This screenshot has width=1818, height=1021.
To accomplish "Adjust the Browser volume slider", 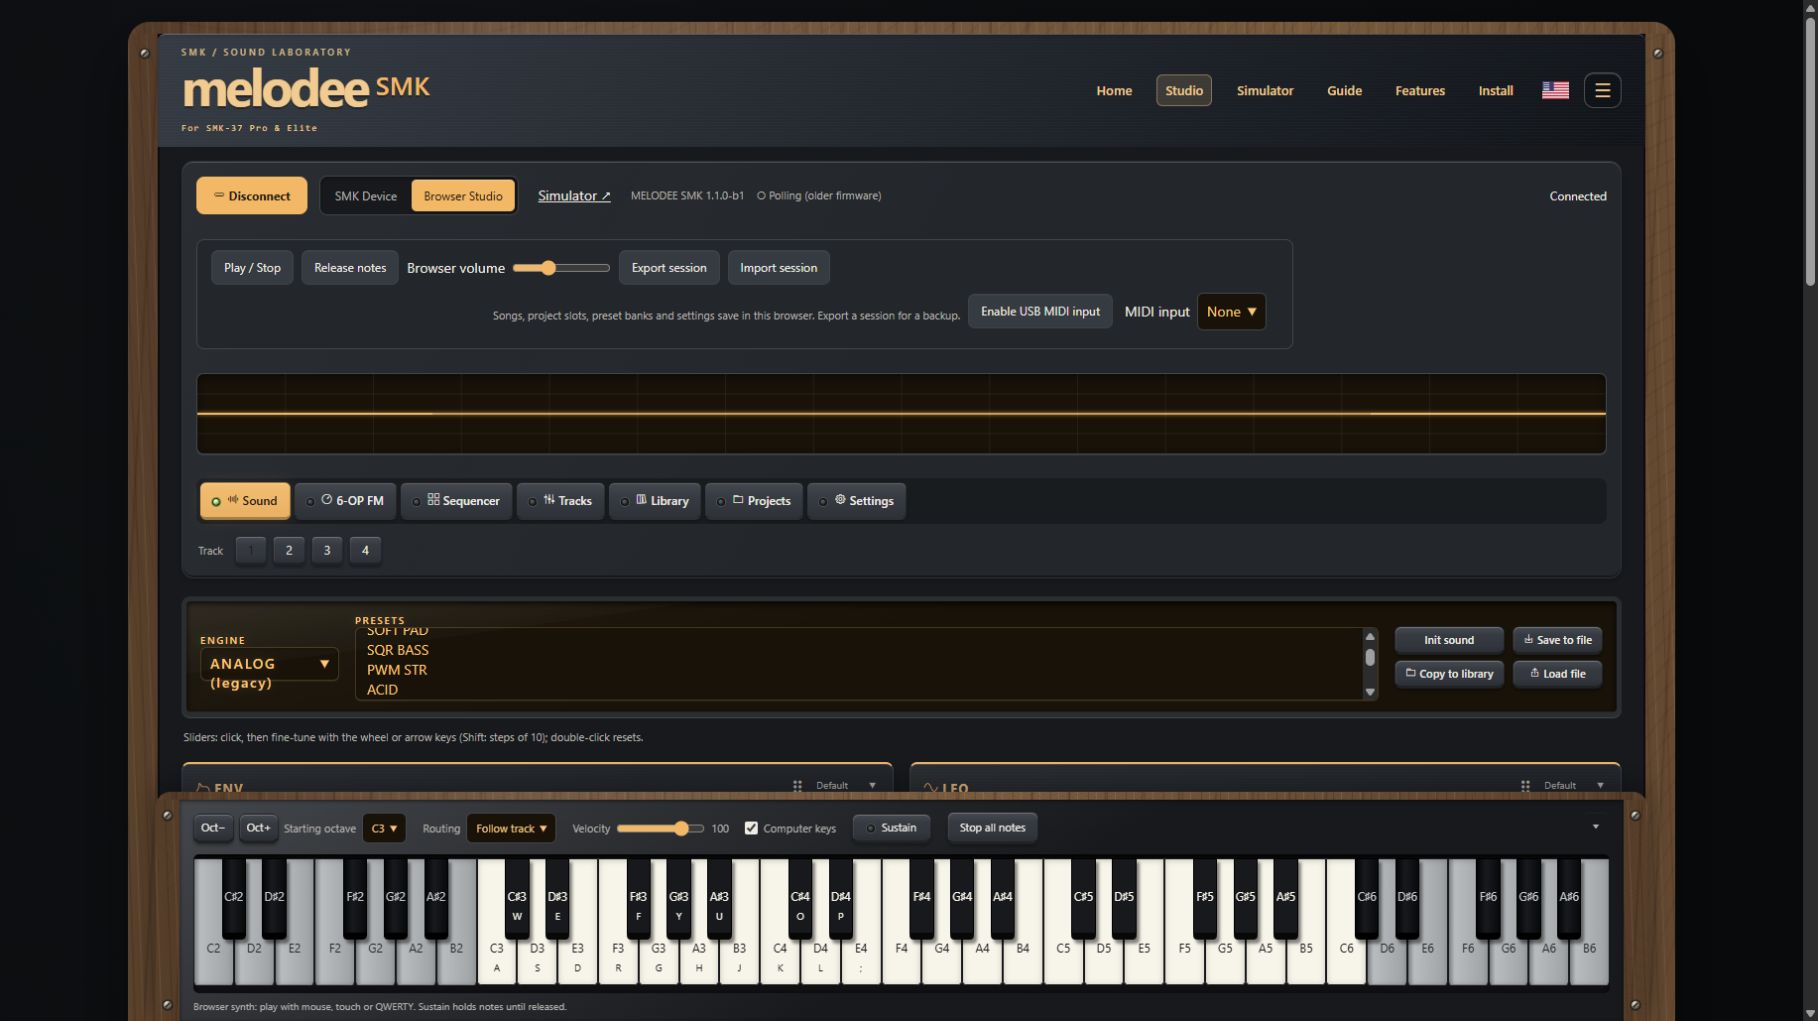I will (561, 268).
